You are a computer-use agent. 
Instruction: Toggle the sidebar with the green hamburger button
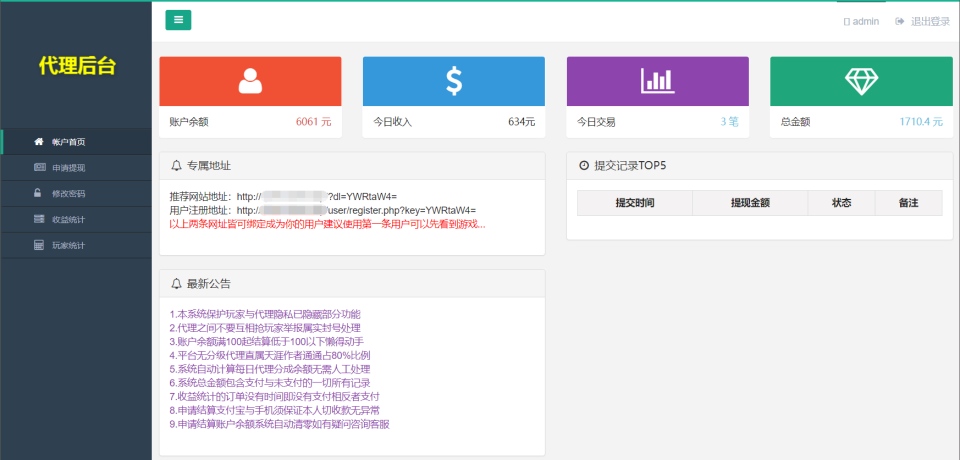click(x=178, y=20)
